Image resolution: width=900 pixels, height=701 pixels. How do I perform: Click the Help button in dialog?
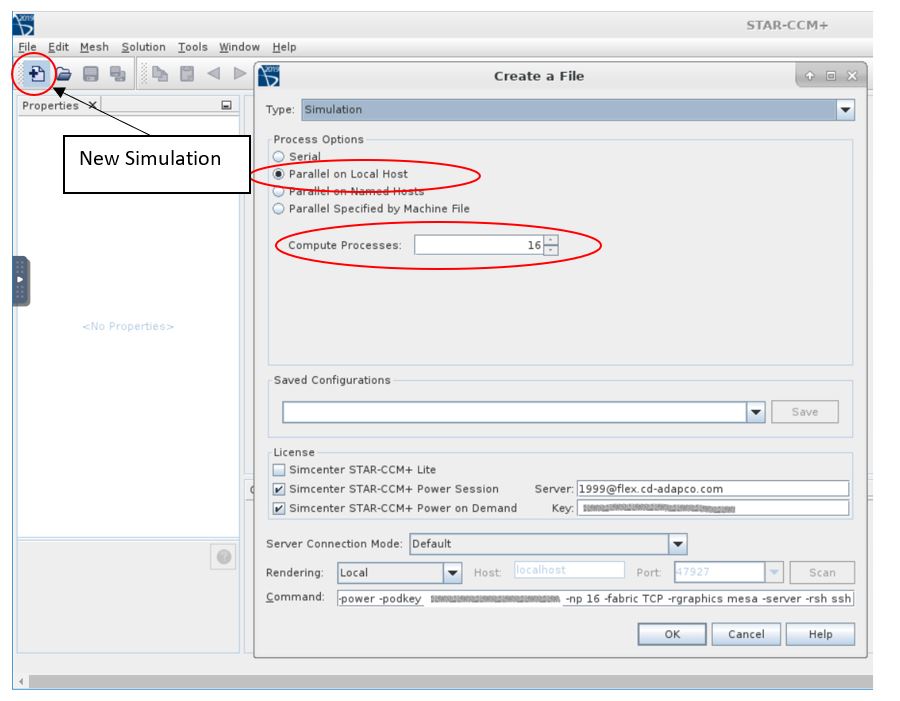click(x=820, y=634)
